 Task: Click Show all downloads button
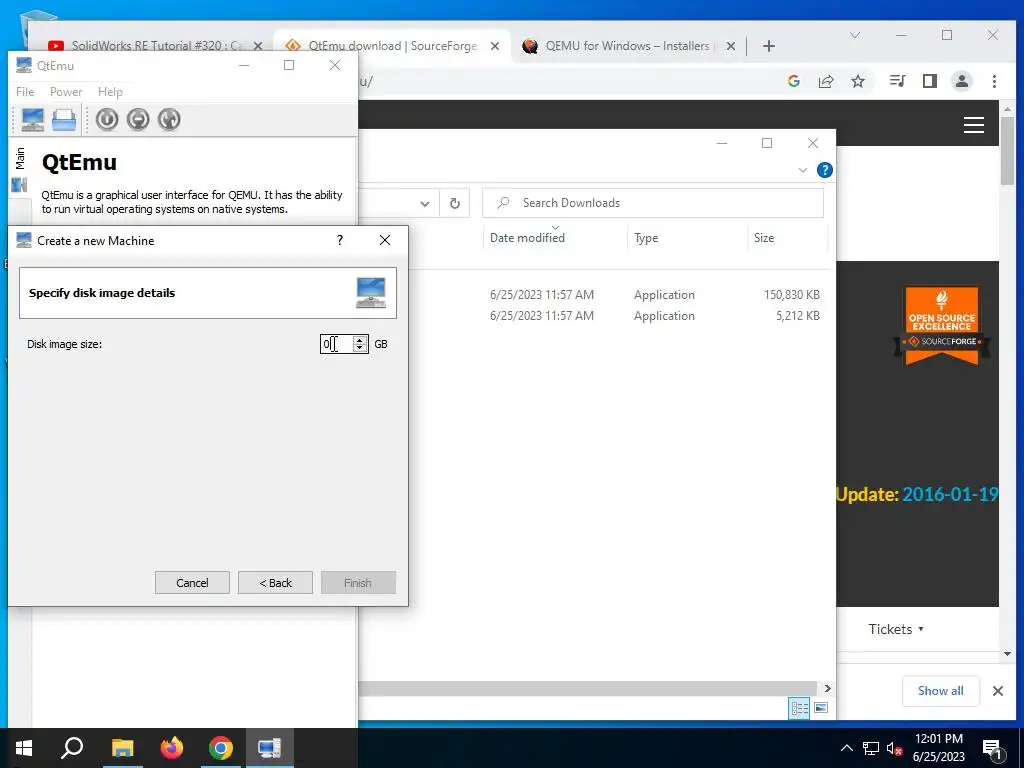coord(940,691)
